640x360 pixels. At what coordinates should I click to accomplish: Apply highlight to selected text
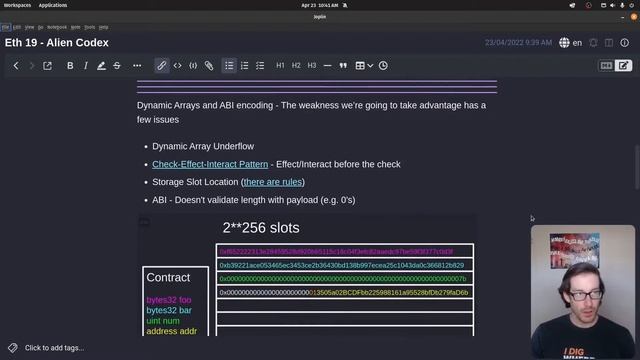tap(101, 66)
